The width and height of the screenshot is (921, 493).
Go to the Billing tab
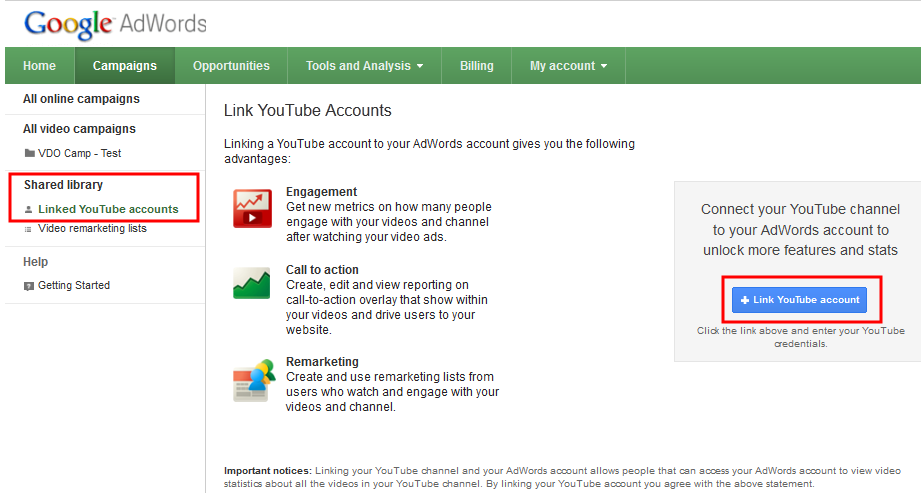pyautogui.click(x=476, y=66)
